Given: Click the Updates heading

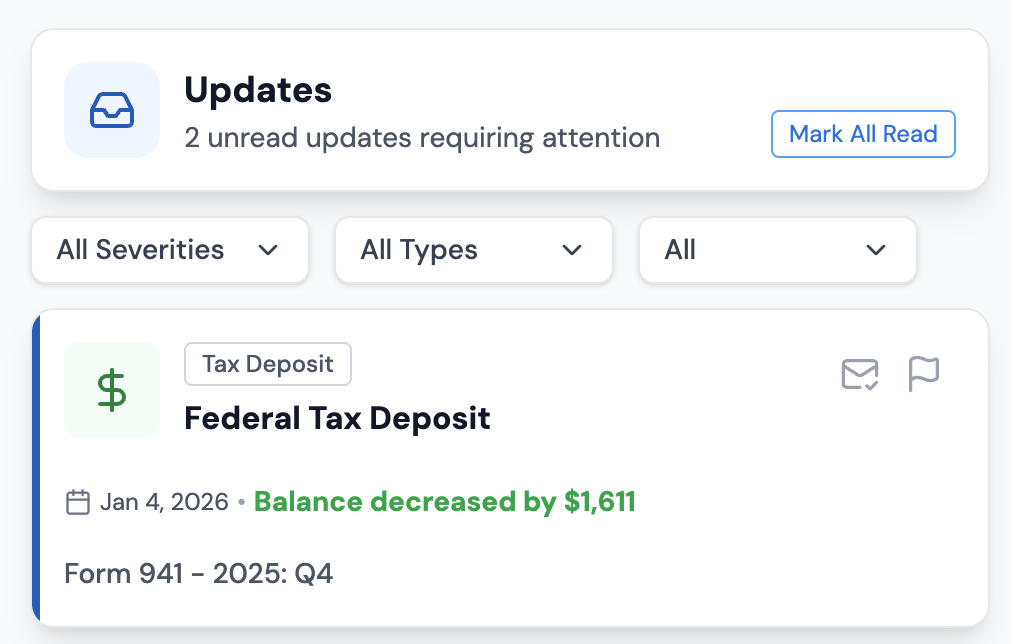Looking at the screenshot, I should pos(257,89).
